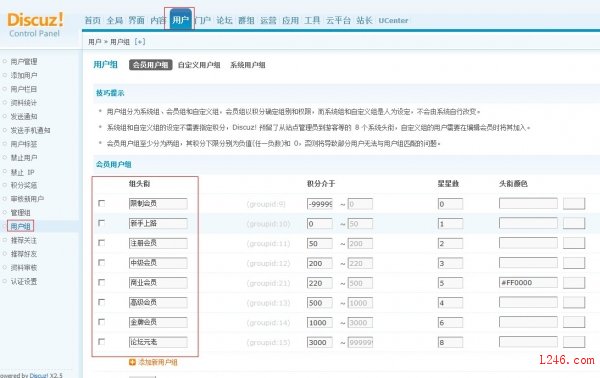Viewport: 600px width, 378px height.
Task: Check the box beside 高级会员
Action: tap(101, 302)
